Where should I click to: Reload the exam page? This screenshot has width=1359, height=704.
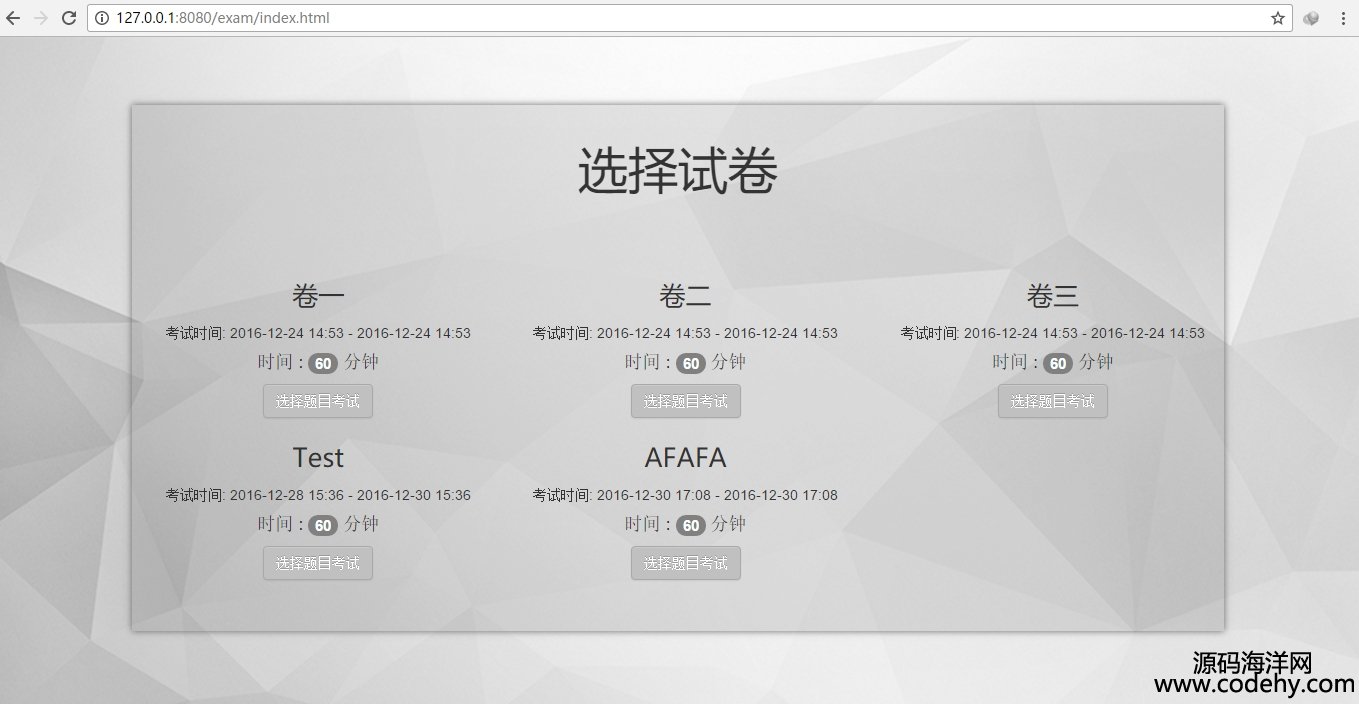[x=69, y=18]
